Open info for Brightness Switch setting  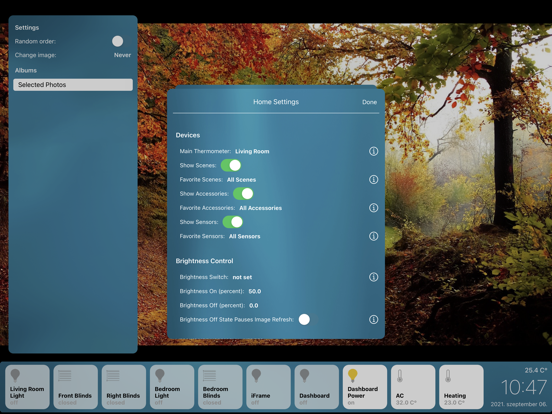point(374,277)
